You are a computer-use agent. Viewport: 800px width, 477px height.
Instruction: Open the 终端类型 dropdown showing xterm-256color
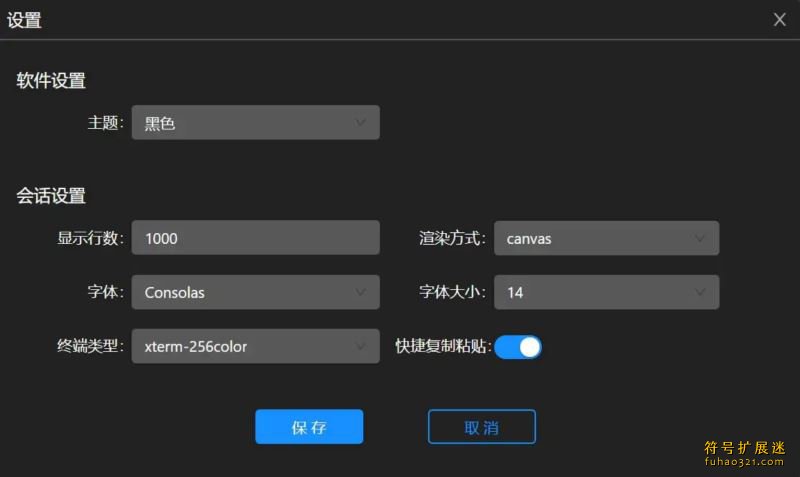256,346
